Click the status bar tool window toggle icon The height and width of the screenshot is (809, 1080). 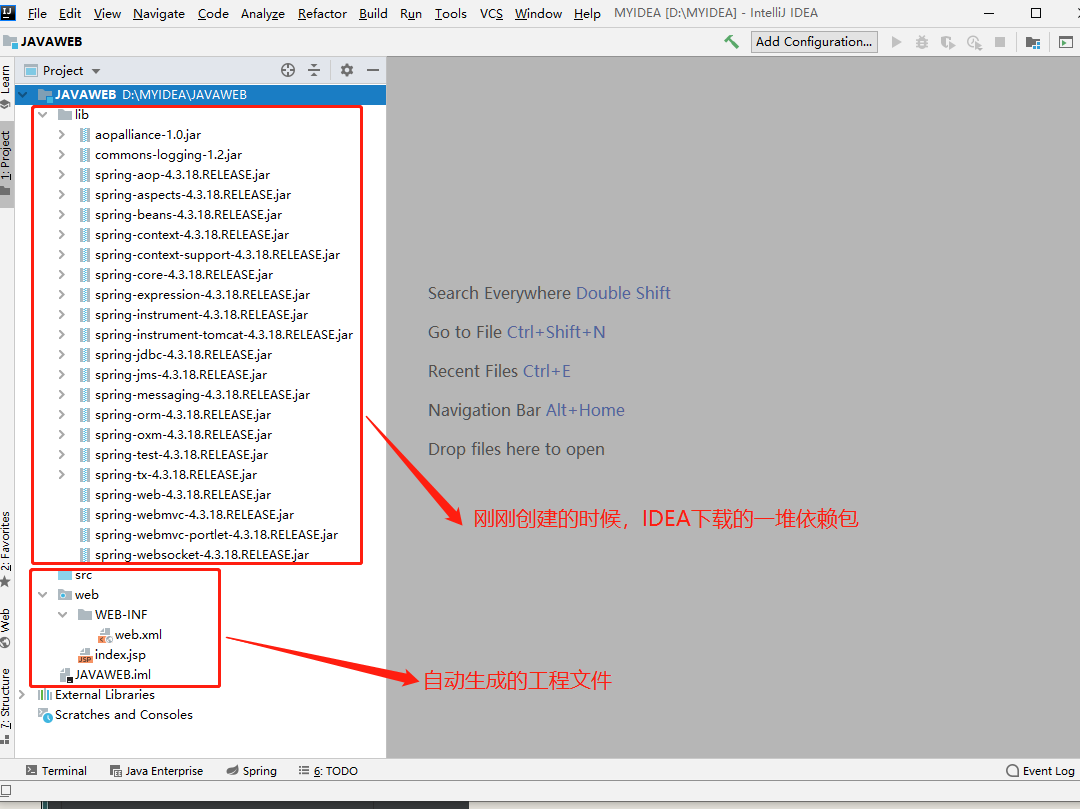(6, 790)
